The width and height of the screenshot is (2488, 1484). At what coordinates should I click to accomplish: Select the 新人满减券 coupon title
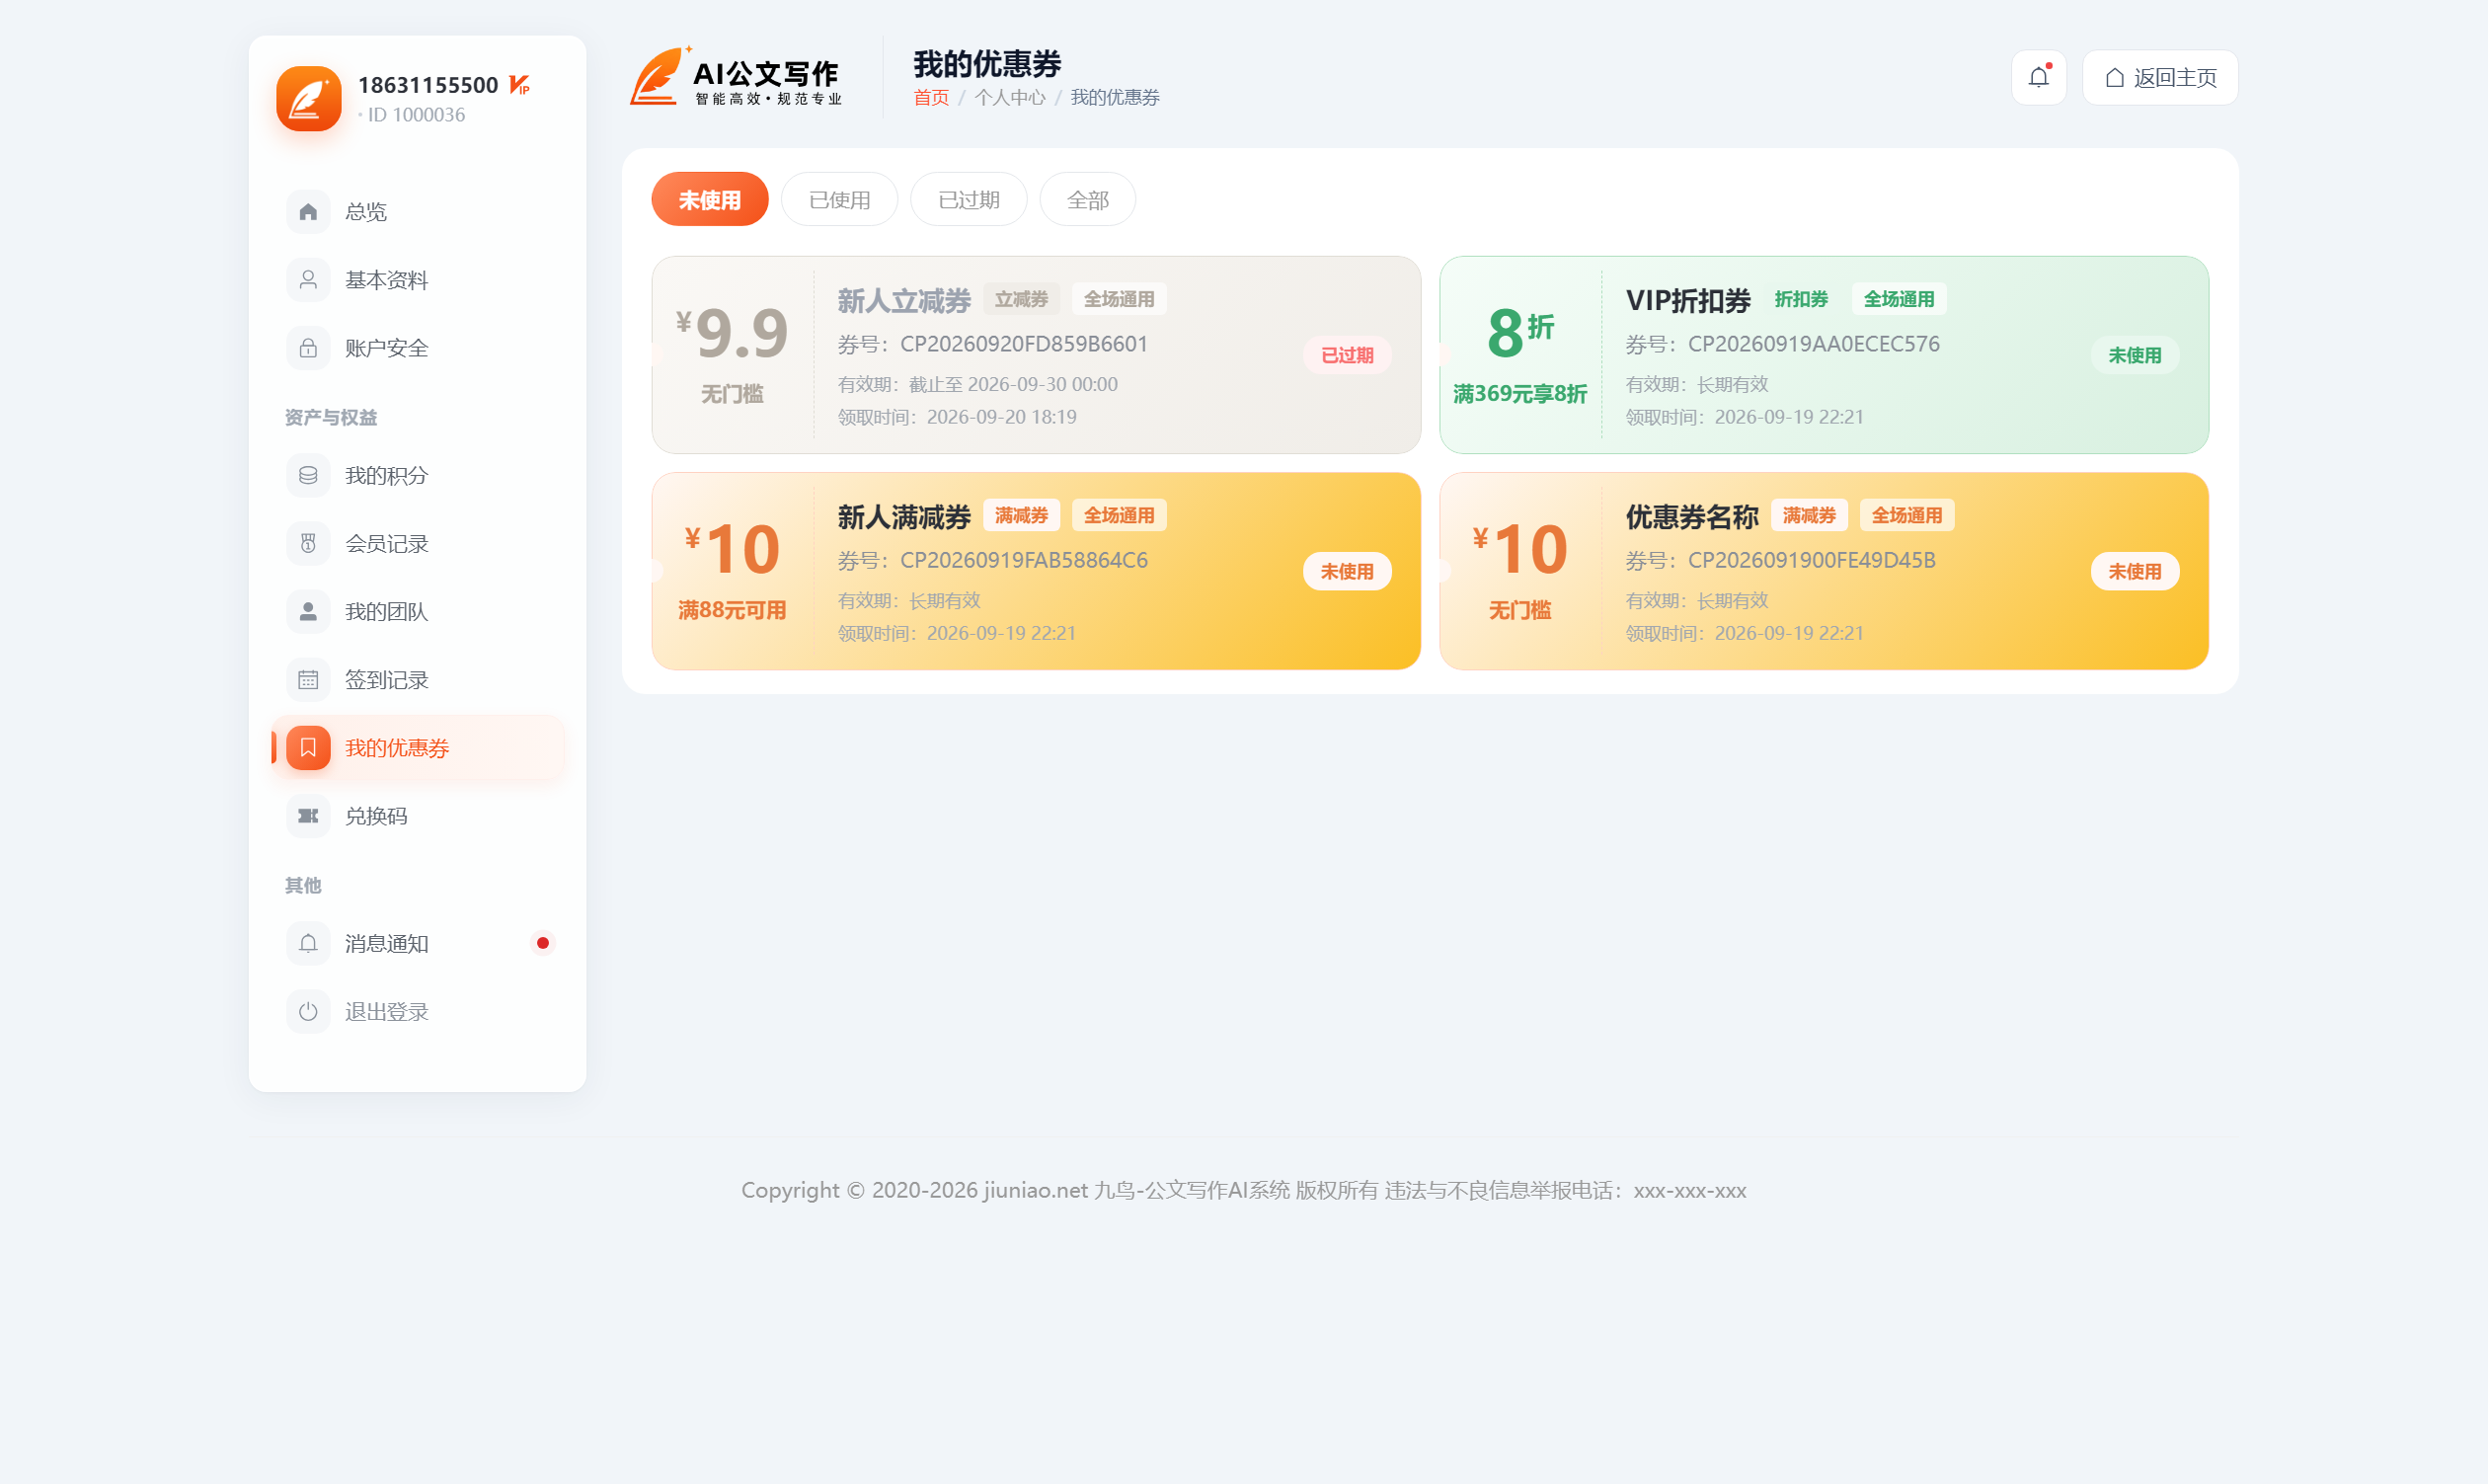904,516
